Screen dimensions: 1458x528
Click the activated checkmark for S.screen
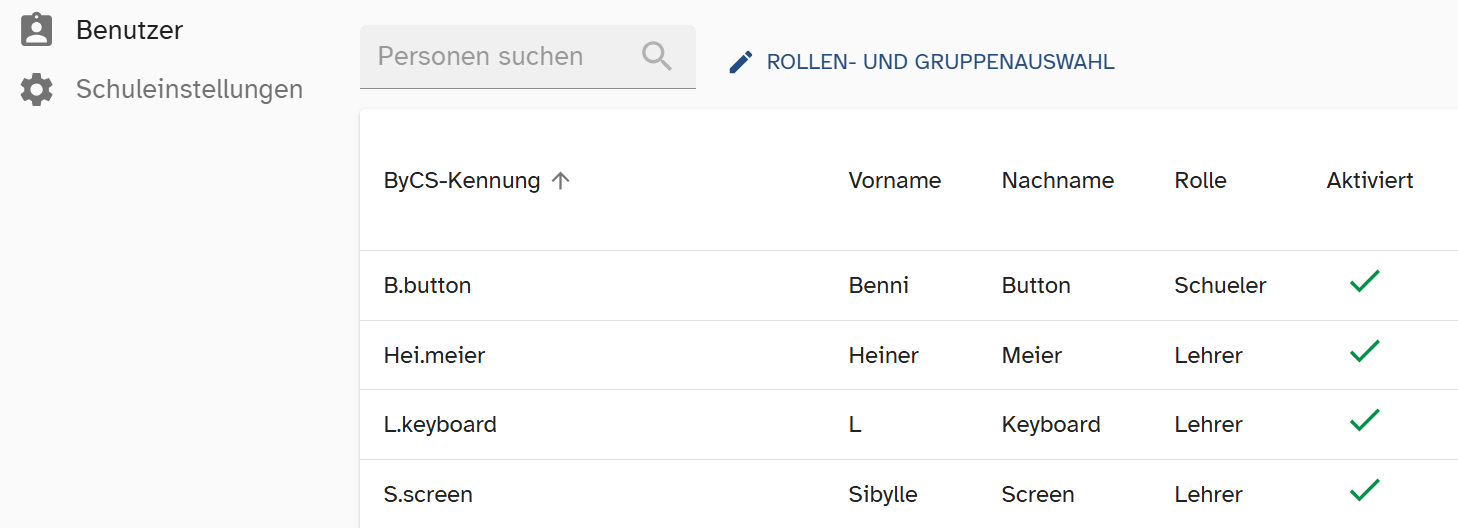click(x=1365, y=491)
